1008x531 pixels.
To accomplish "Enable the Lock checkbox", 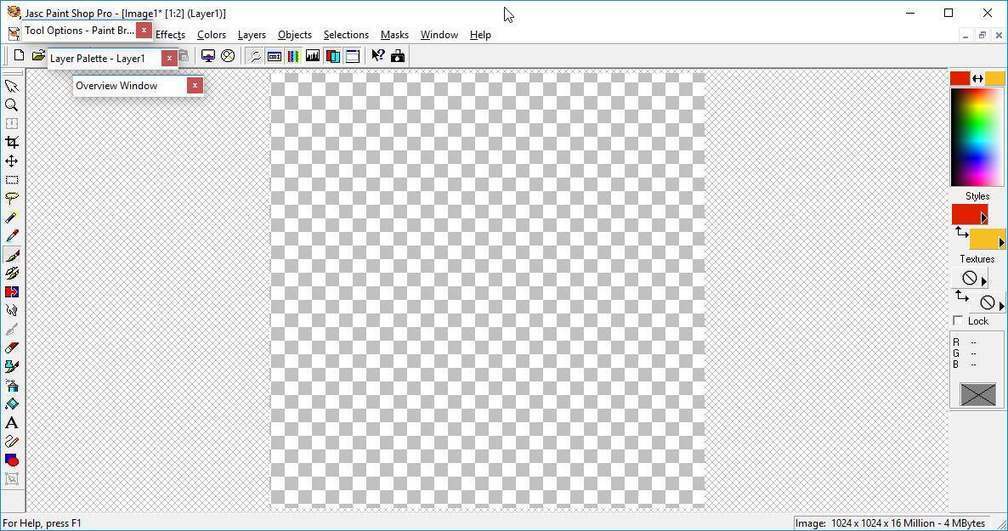I will click(958, 321).
